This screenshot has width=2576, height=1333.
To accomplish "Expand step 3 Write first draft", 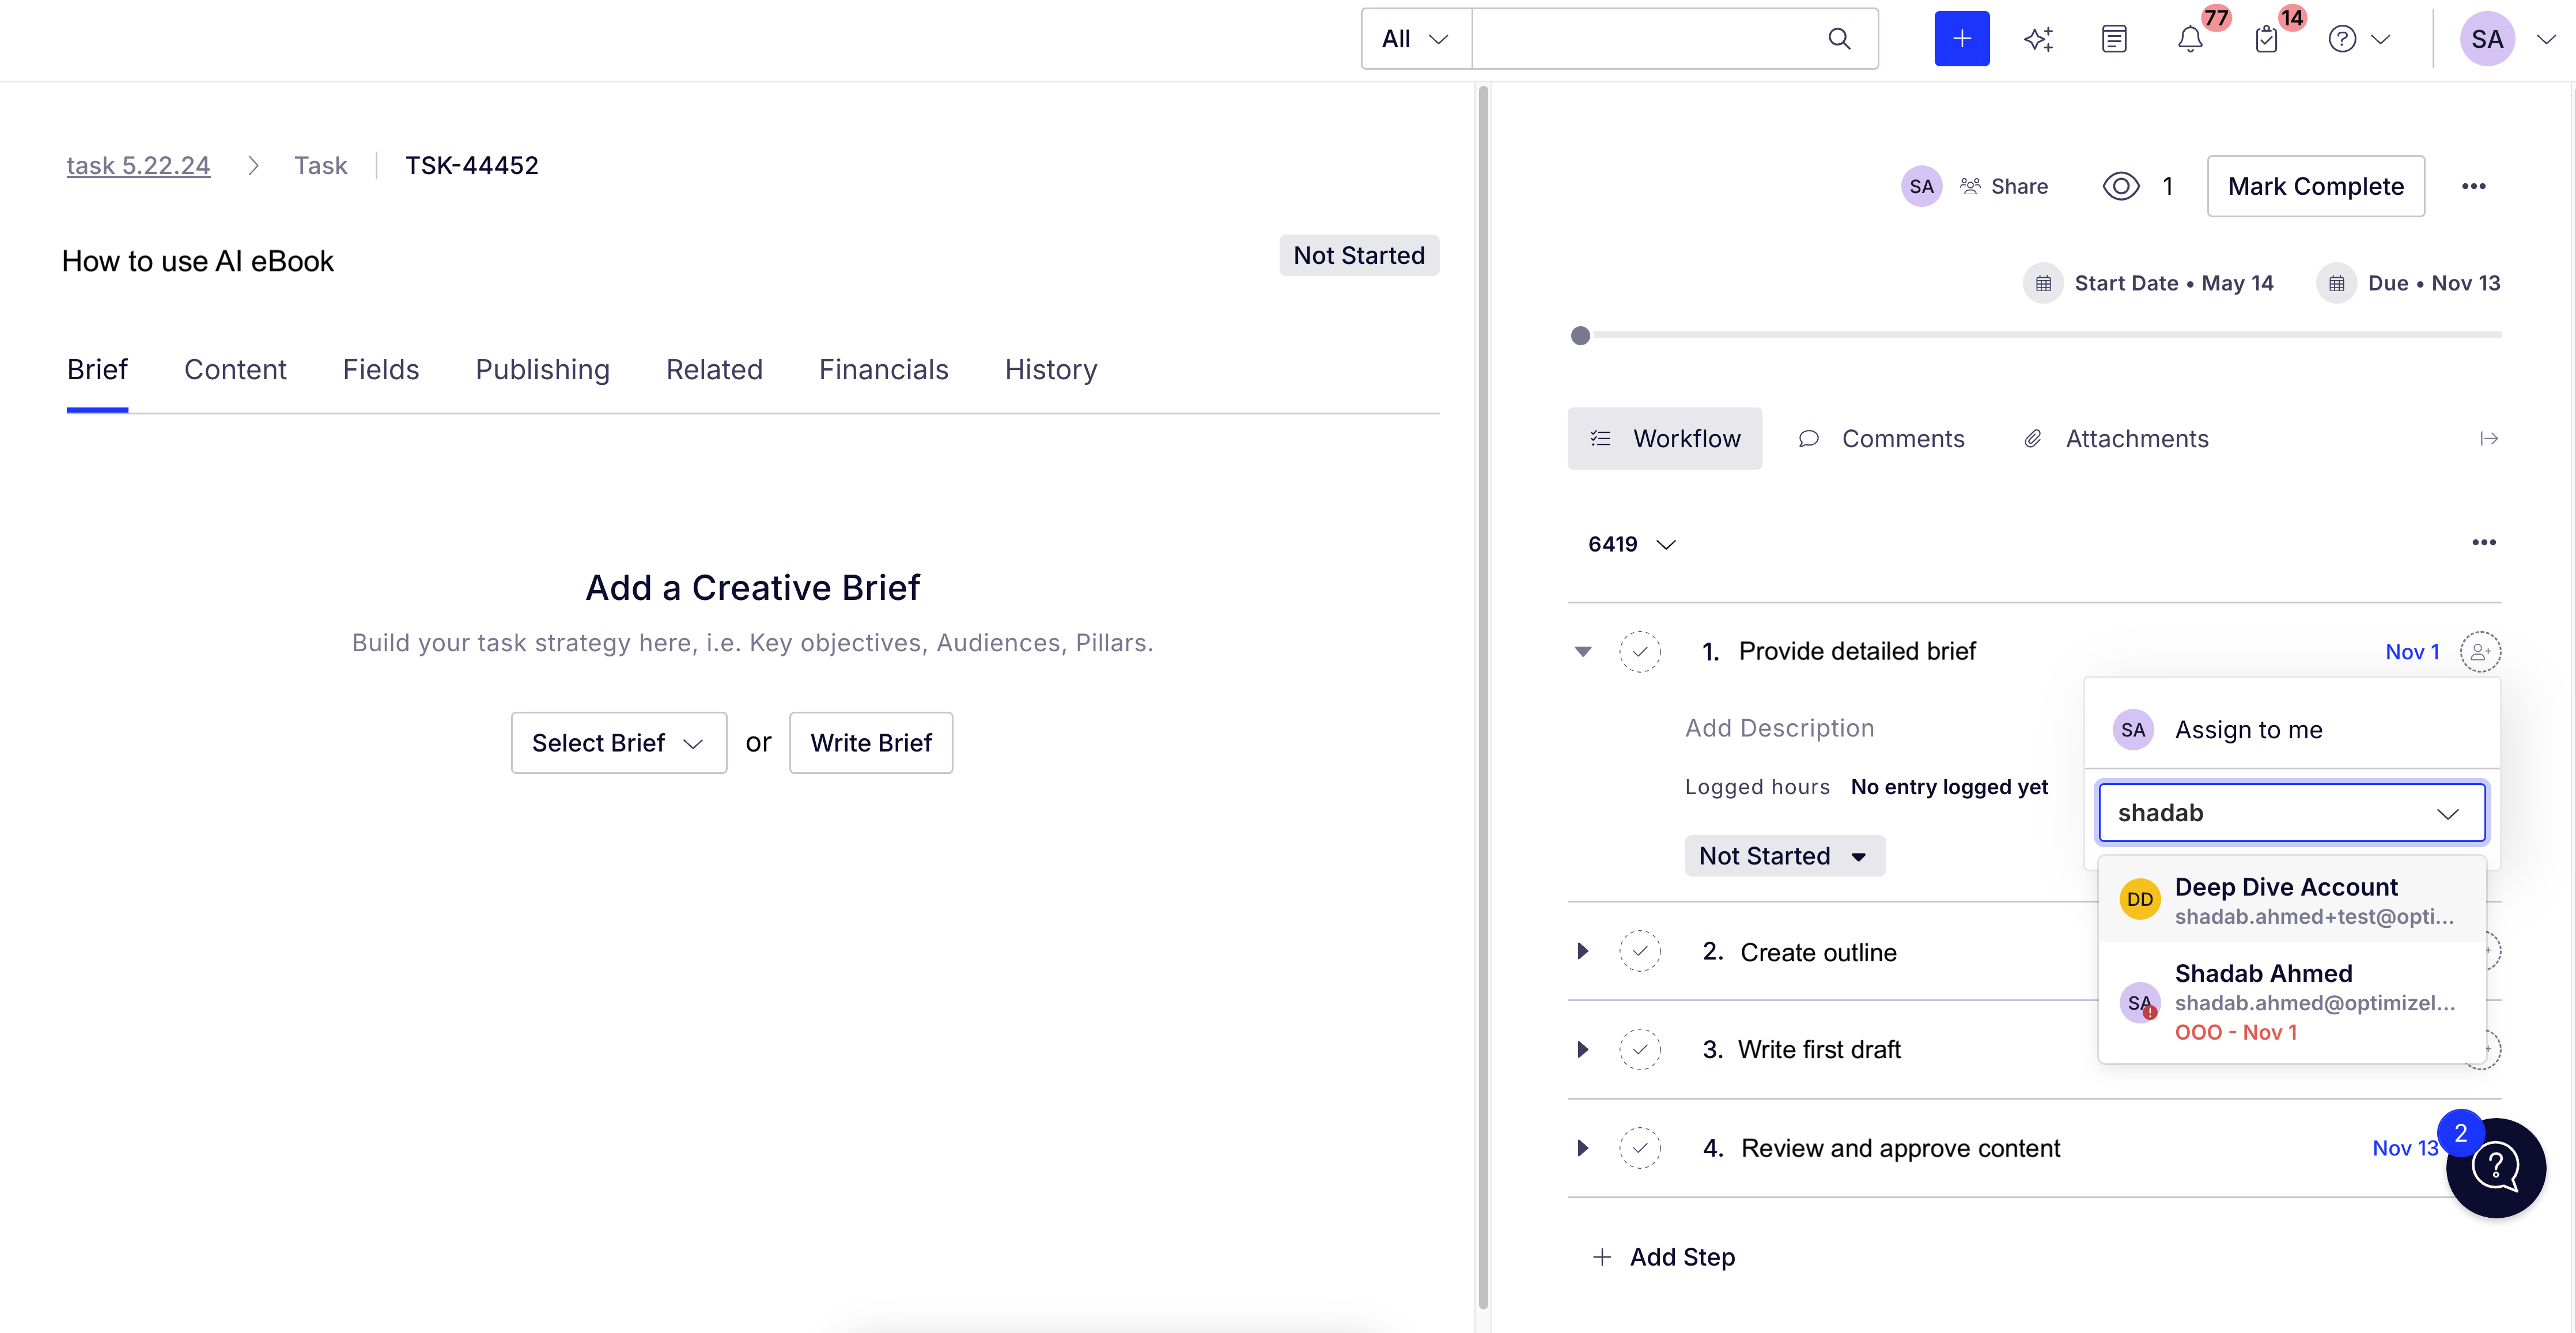I will [1583, 1050].
